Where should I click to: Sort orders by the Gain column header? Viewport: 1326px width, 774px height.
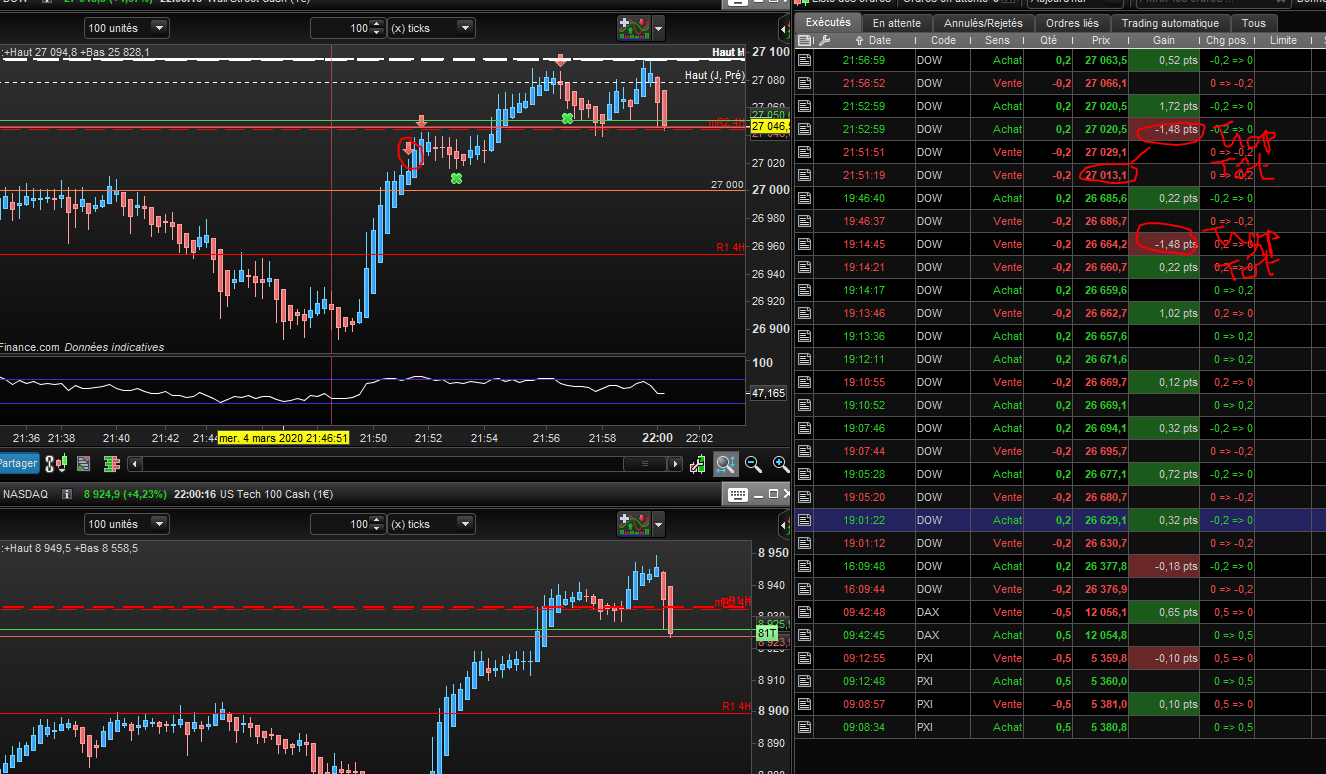click(1163, 41)
